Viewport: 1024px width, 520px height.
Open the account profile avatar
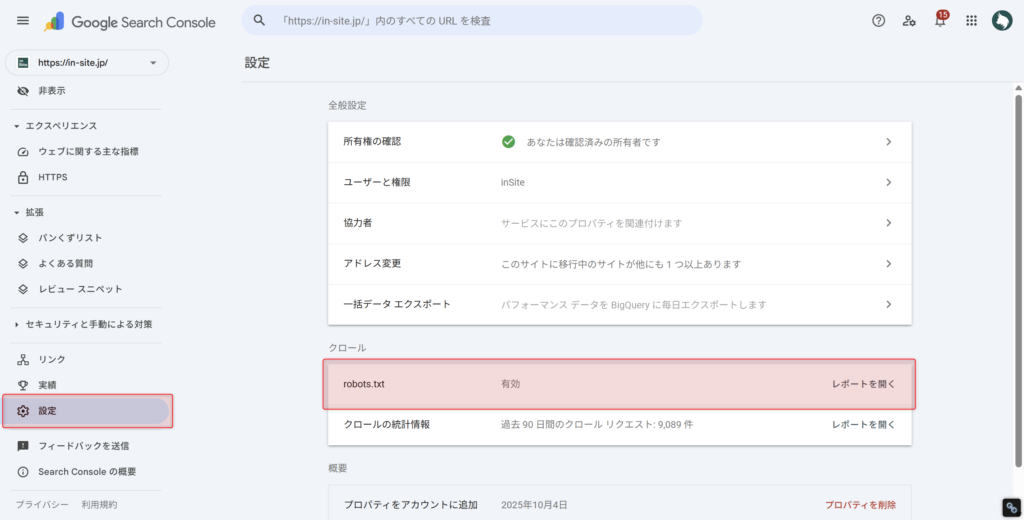pos(1002,21)
